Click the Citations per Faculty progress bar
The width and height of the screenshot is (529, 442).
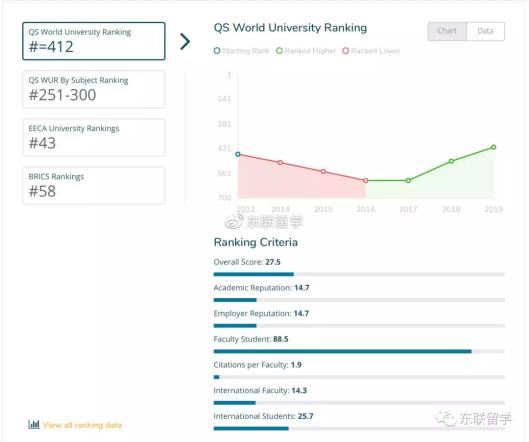[359, 377]
